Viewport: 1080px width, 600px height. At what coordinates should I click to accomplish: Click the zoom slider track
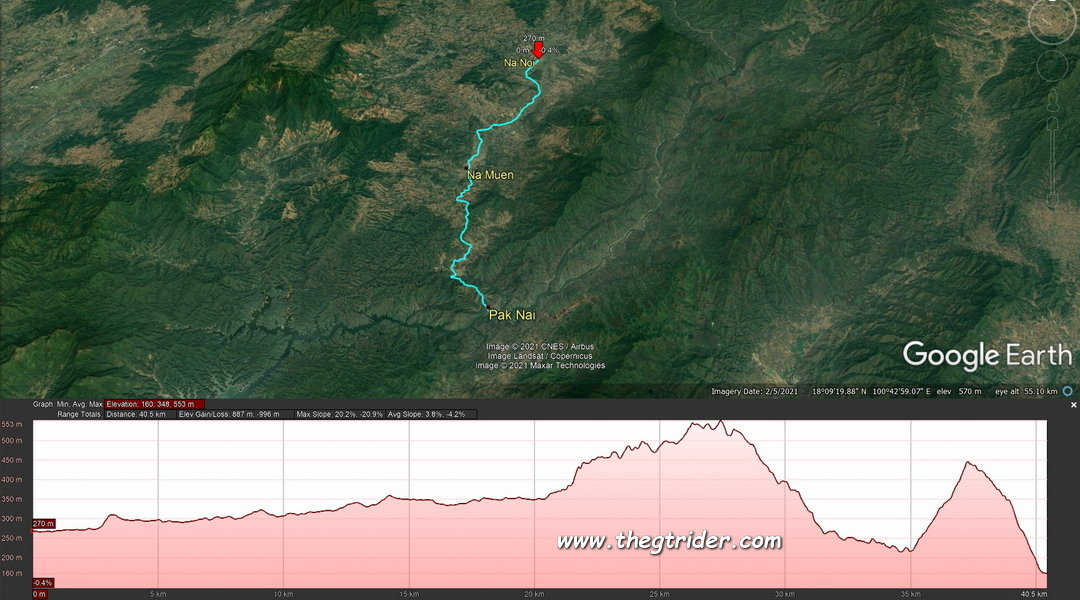pos(1052,163)
